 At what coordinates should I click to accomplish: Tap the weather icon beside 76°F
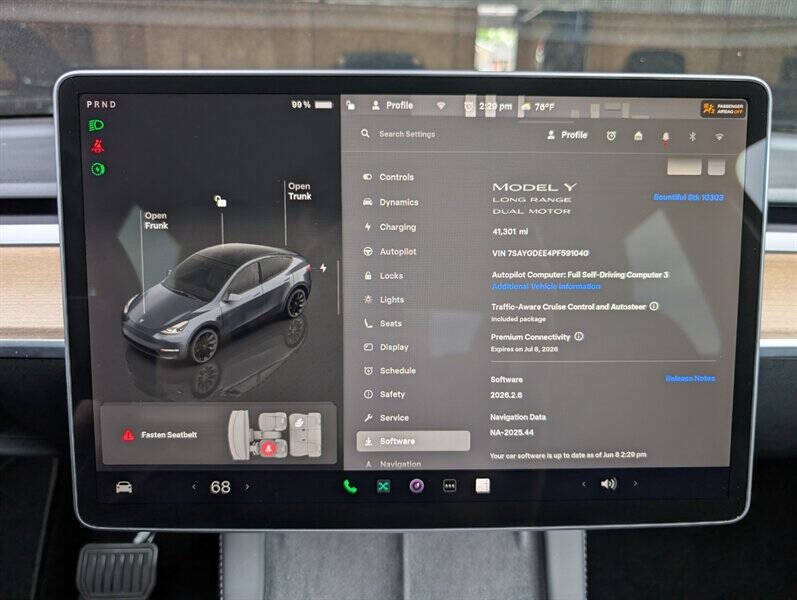pos(526,106)
